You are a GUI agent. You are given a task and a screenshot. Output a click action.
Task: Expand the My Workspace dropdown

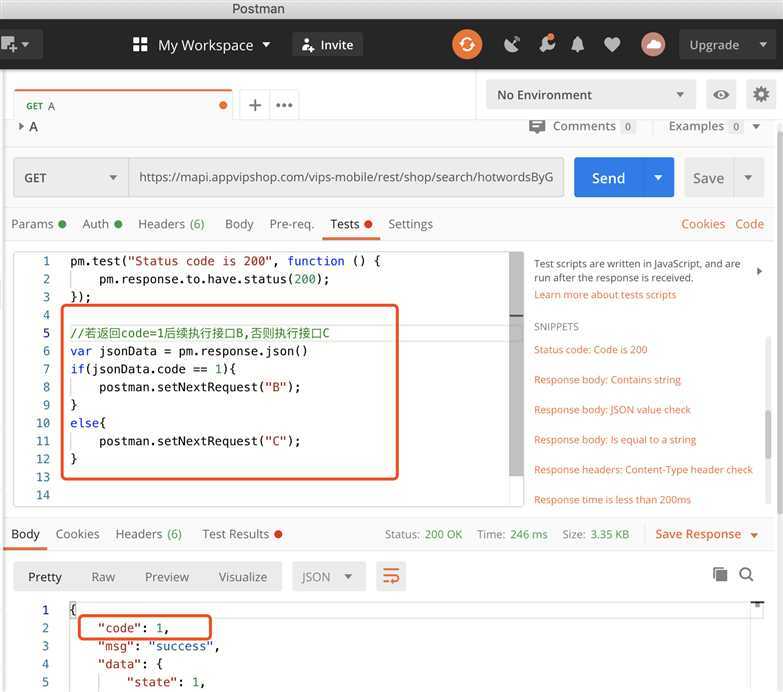click(x=266, y=44)
